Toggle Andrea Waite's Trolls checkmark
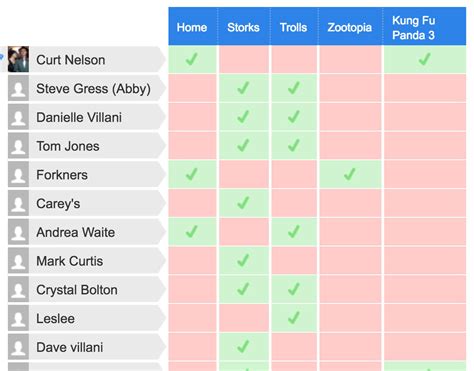Screen dimensions: 474x371 (x=294, y=232)
